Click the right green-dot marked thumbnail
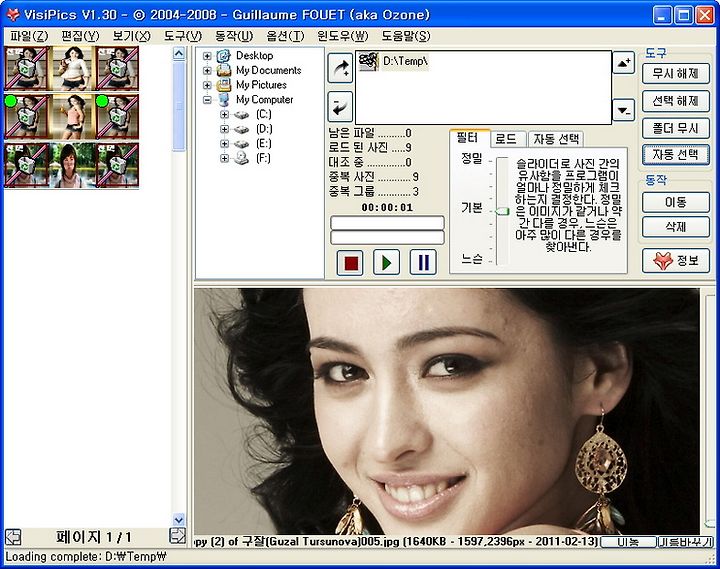 117,117
